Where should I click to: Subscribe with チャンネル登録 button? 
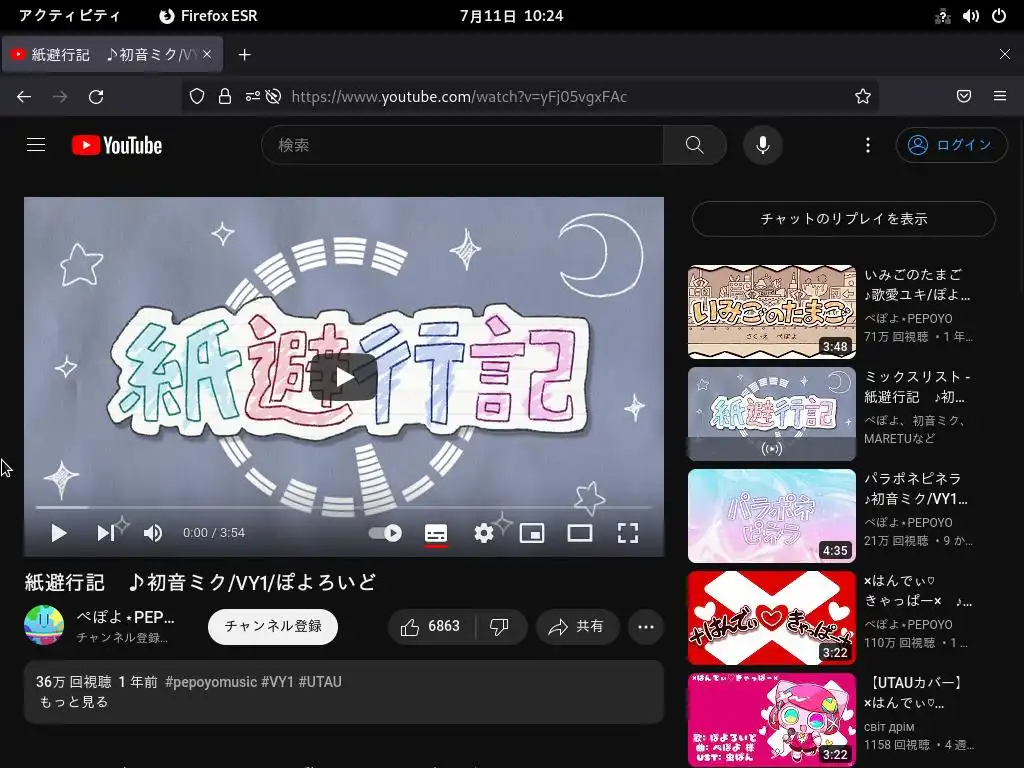(x=273, y=626)
